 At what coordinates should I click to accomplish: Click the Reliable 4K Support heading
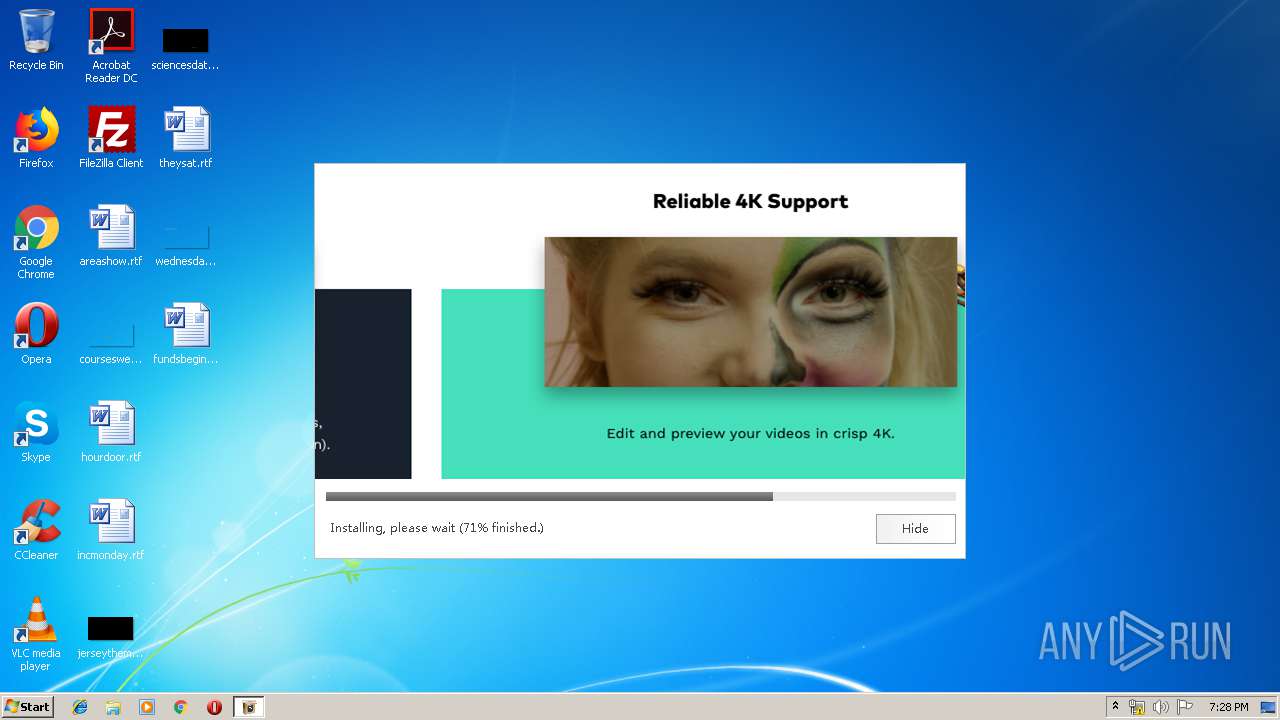coord(750,201)
